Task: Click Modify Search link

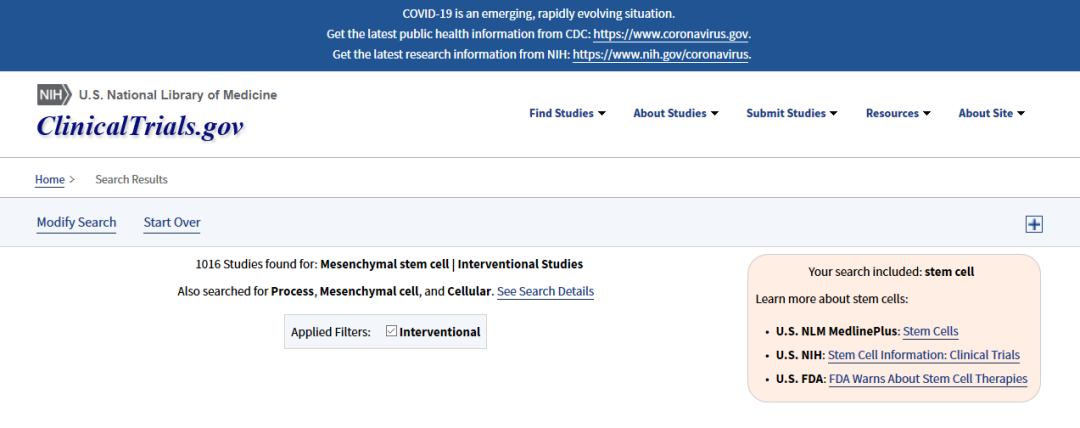Action: [76, 223]
